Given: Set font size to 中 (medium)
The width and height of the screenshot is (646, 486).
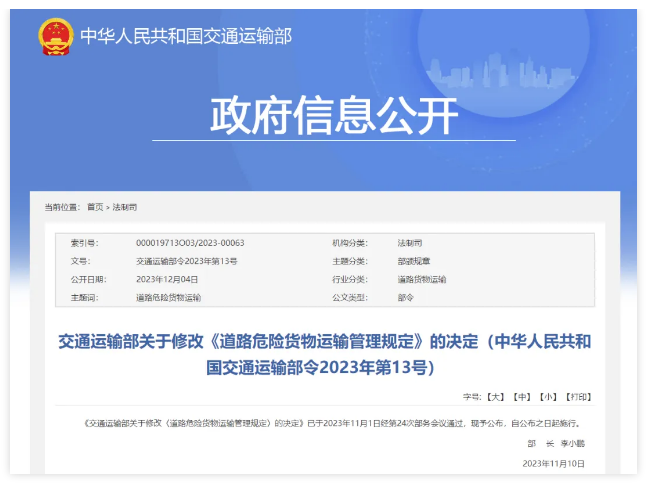Looking at the screenshot, I should [521, 397].
